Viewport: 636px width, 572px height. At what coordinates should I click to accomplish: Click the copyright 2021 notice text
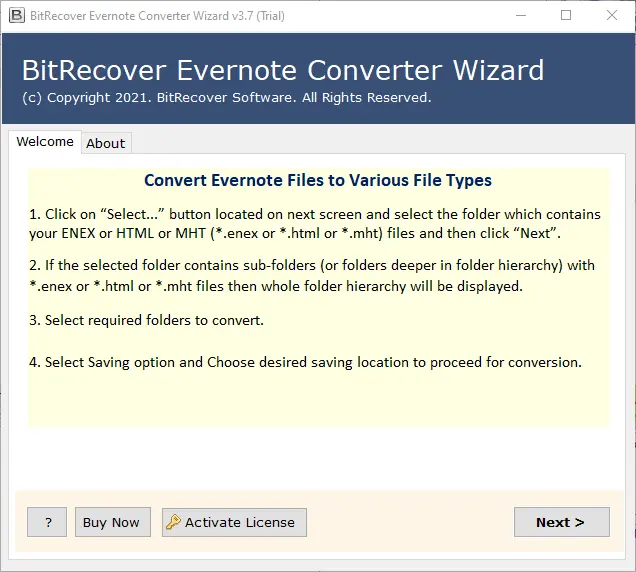[x=226, y=98]
